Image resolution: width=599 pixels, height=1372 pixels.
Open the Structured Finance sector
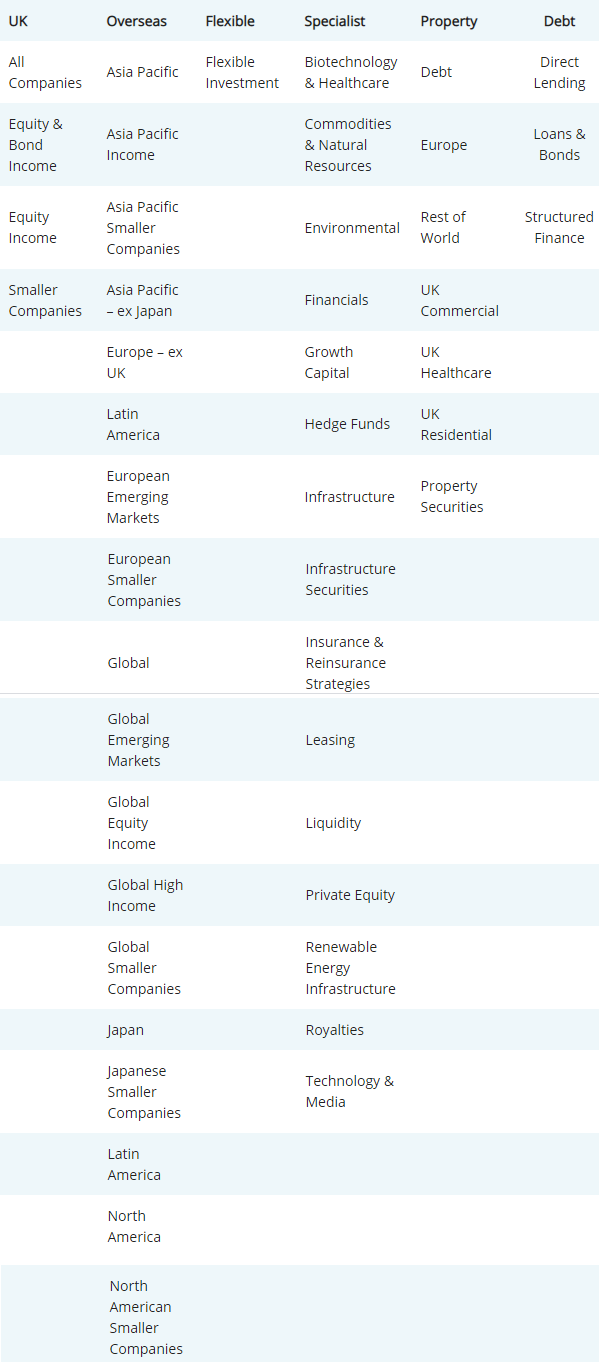(559, 227)
